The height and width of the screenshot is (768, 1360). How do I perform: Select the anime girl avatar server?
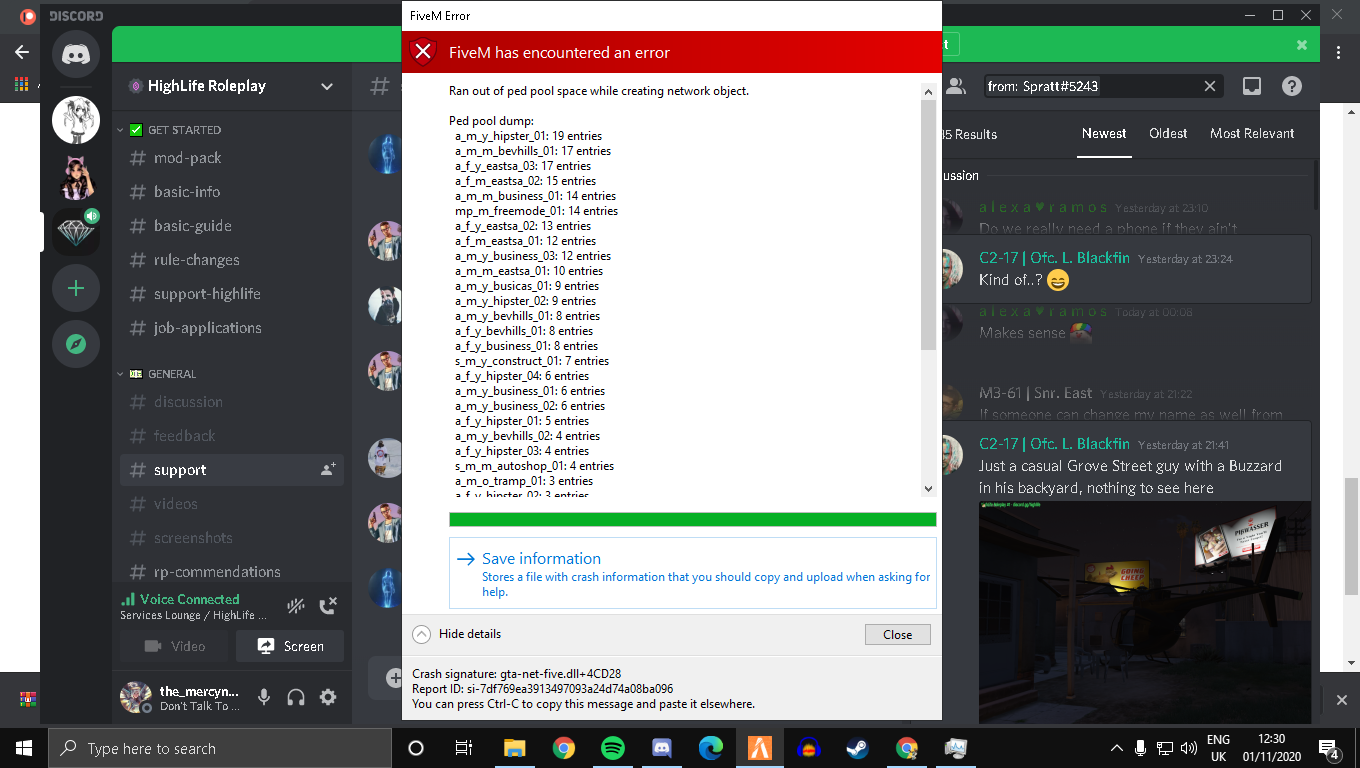76,122
